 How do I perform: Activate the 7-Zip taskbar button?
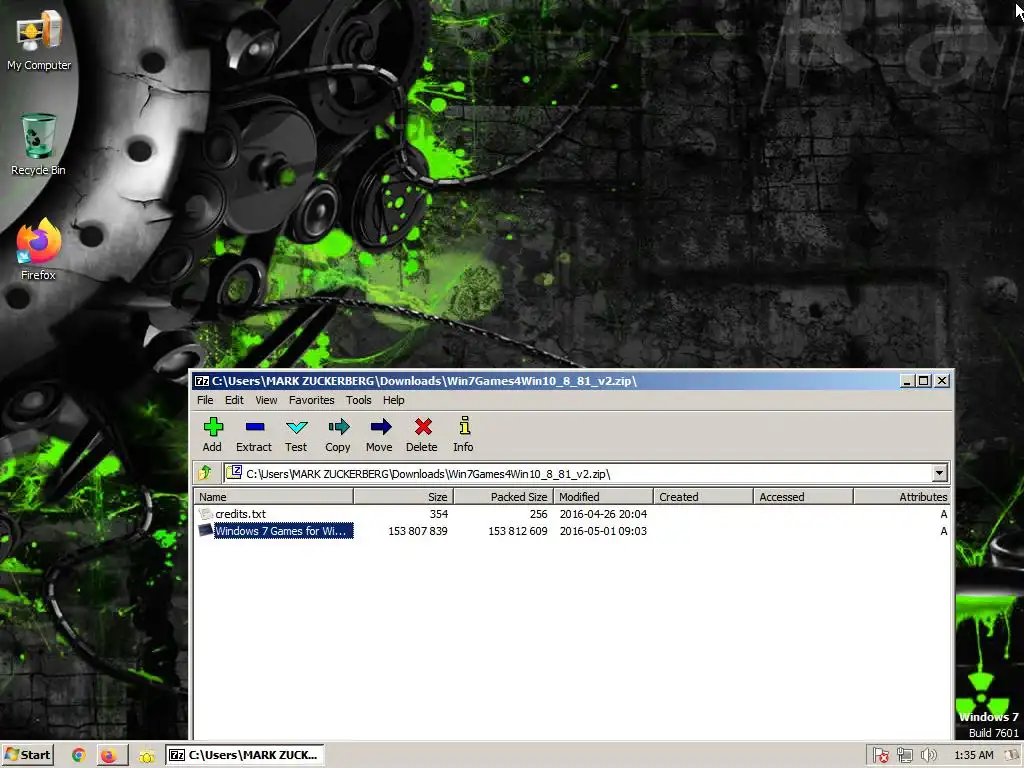tap(244, 755)
